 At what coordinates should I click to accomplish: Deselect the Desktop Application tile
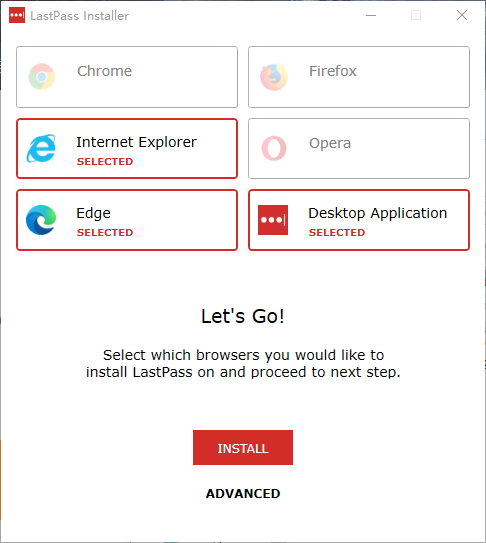pos(359,220)
